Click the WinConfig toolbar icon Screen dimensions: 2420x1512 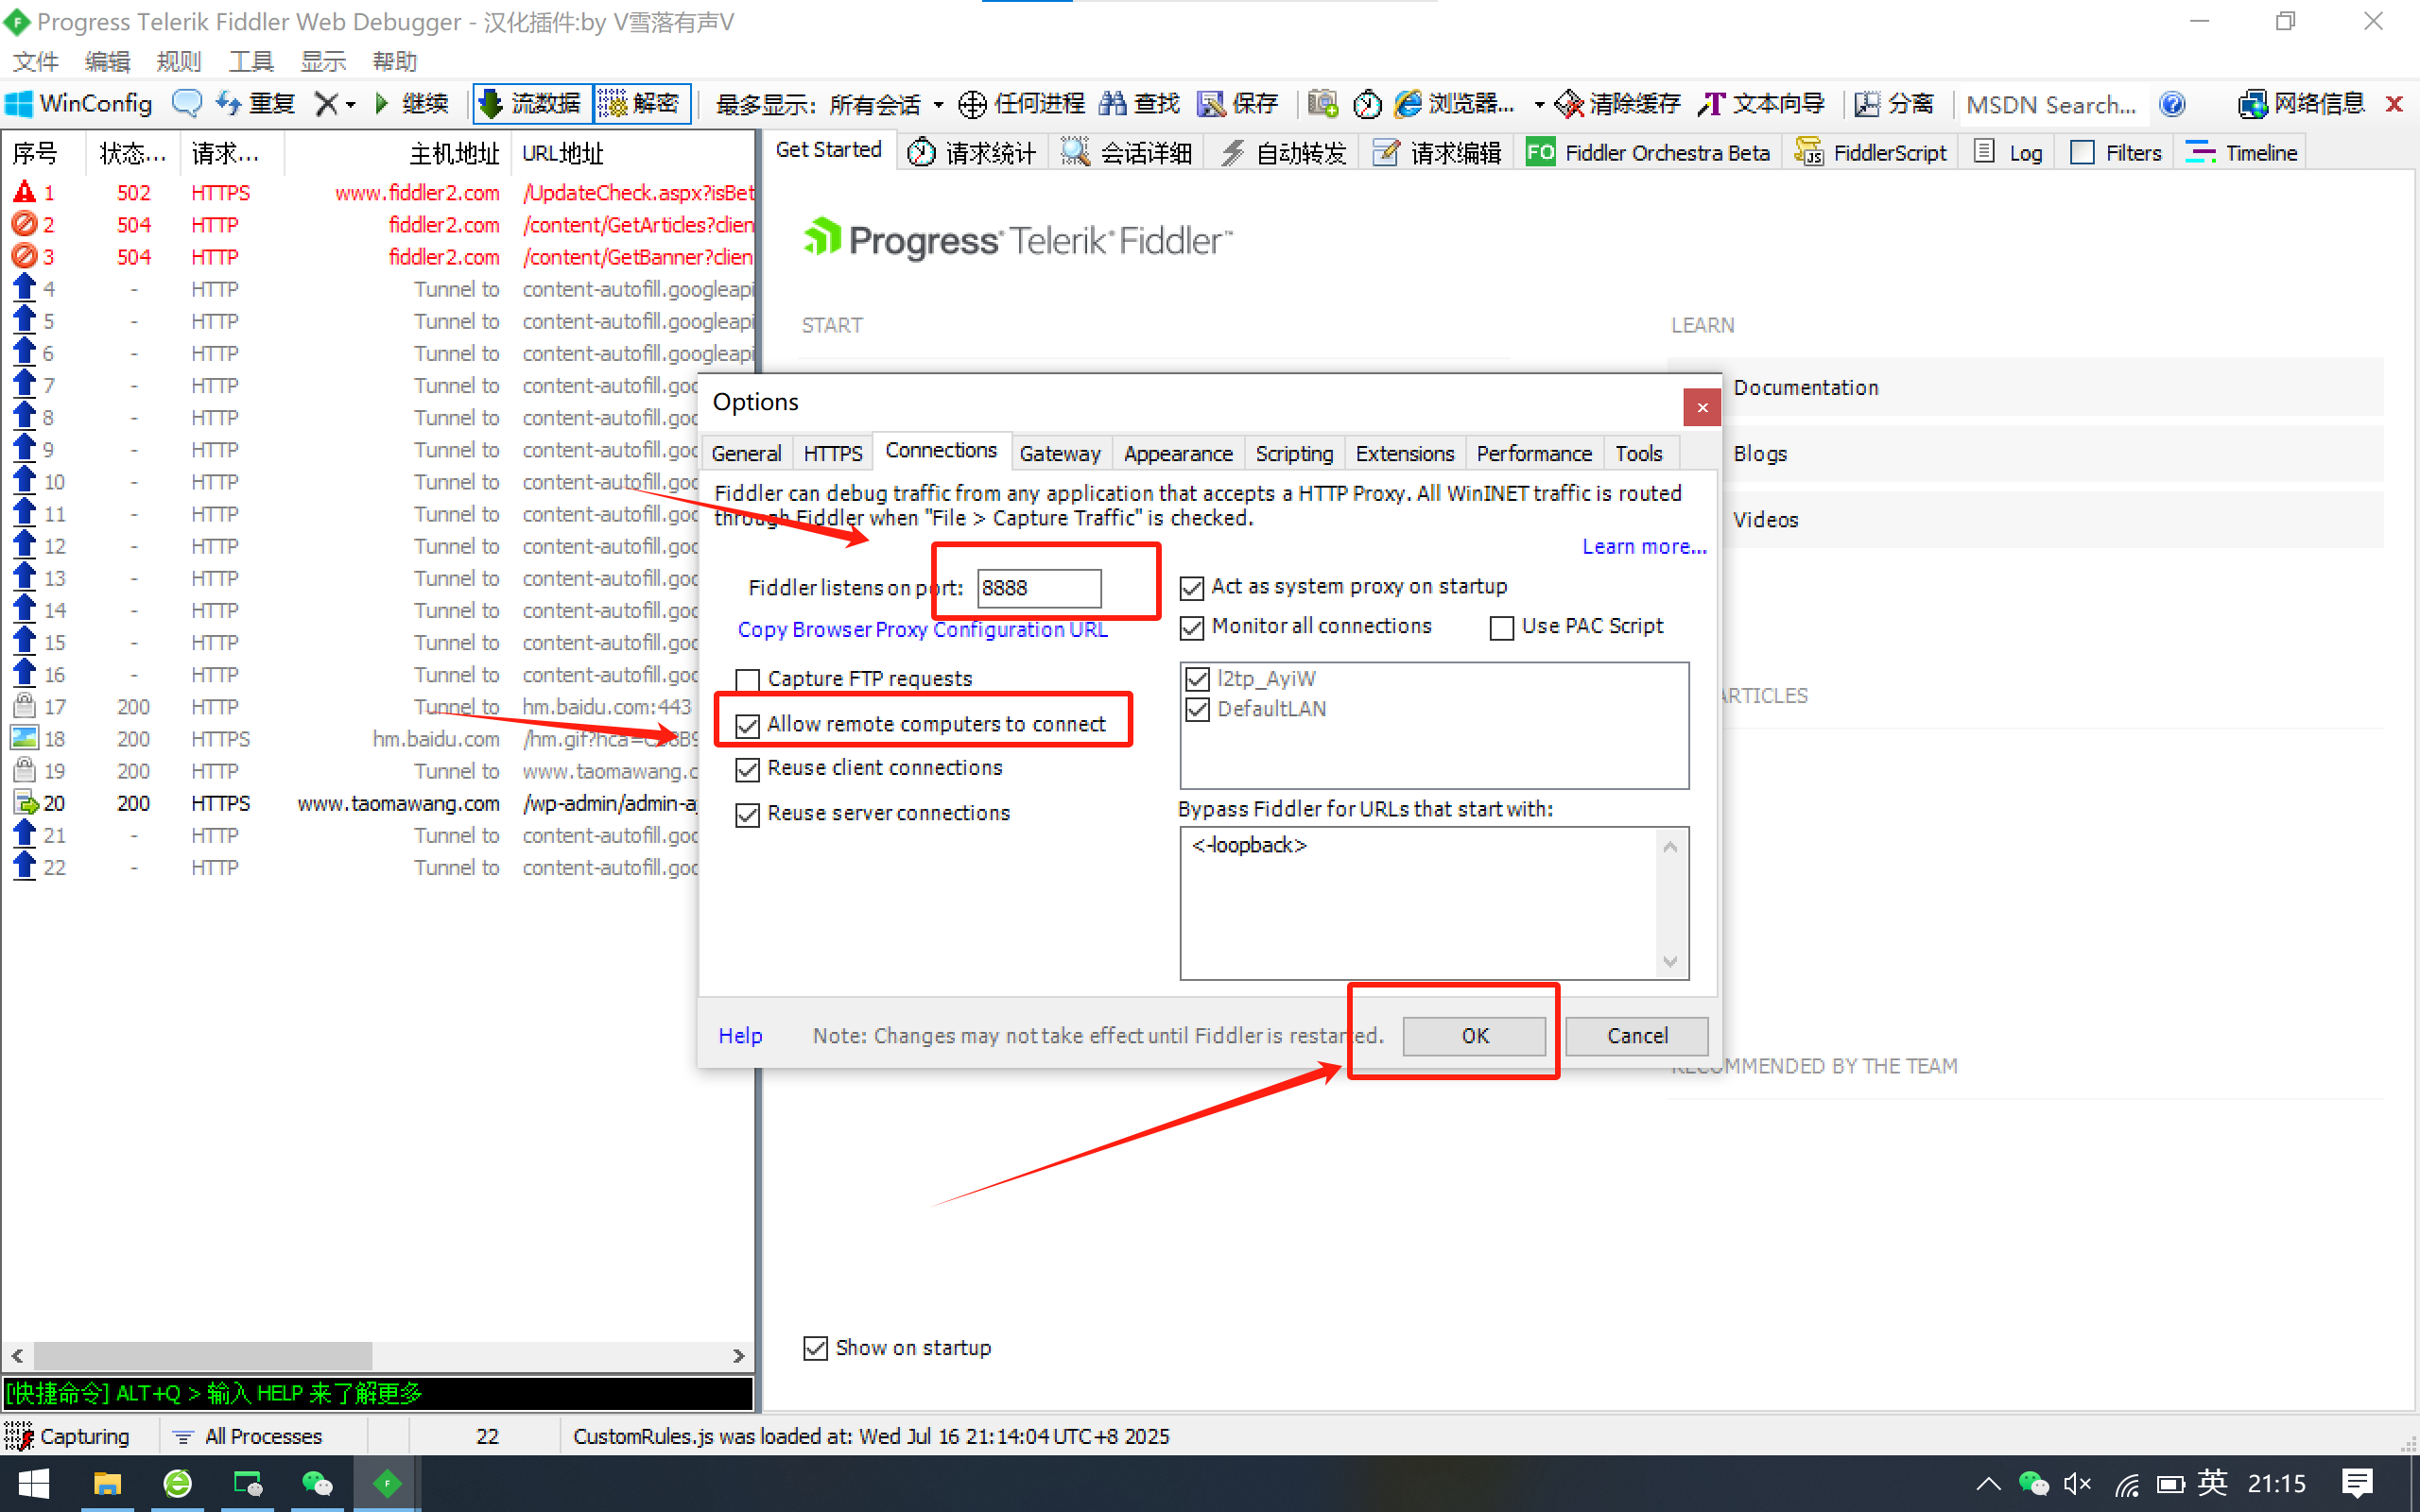20,104
